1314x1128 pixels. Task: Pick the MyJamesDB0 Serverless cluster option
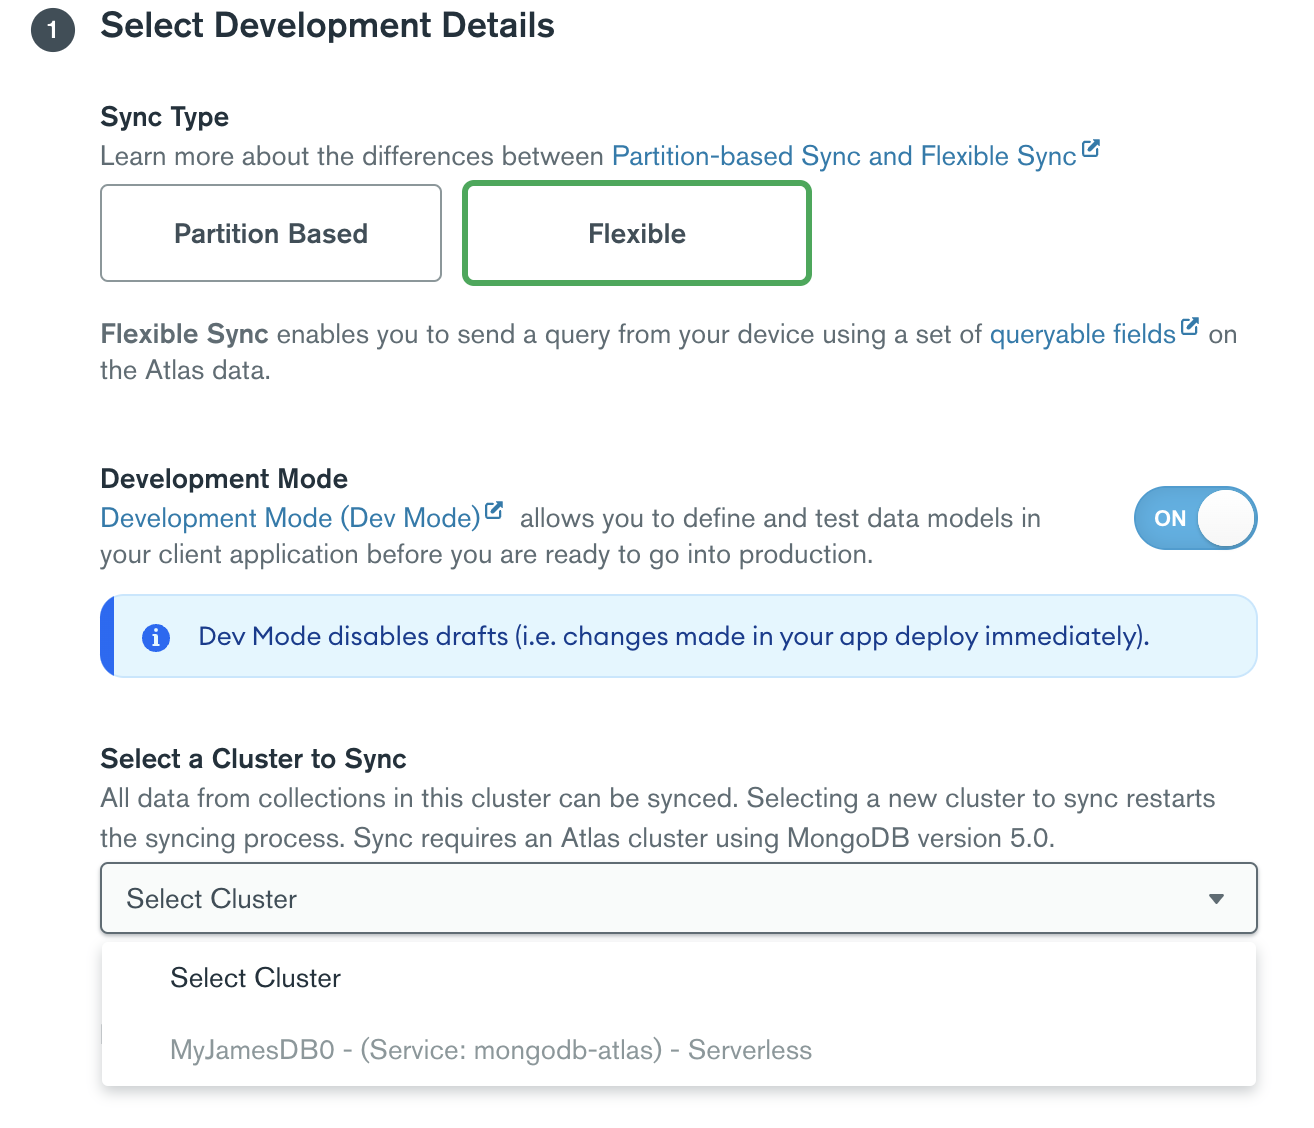click(491, 1050)
